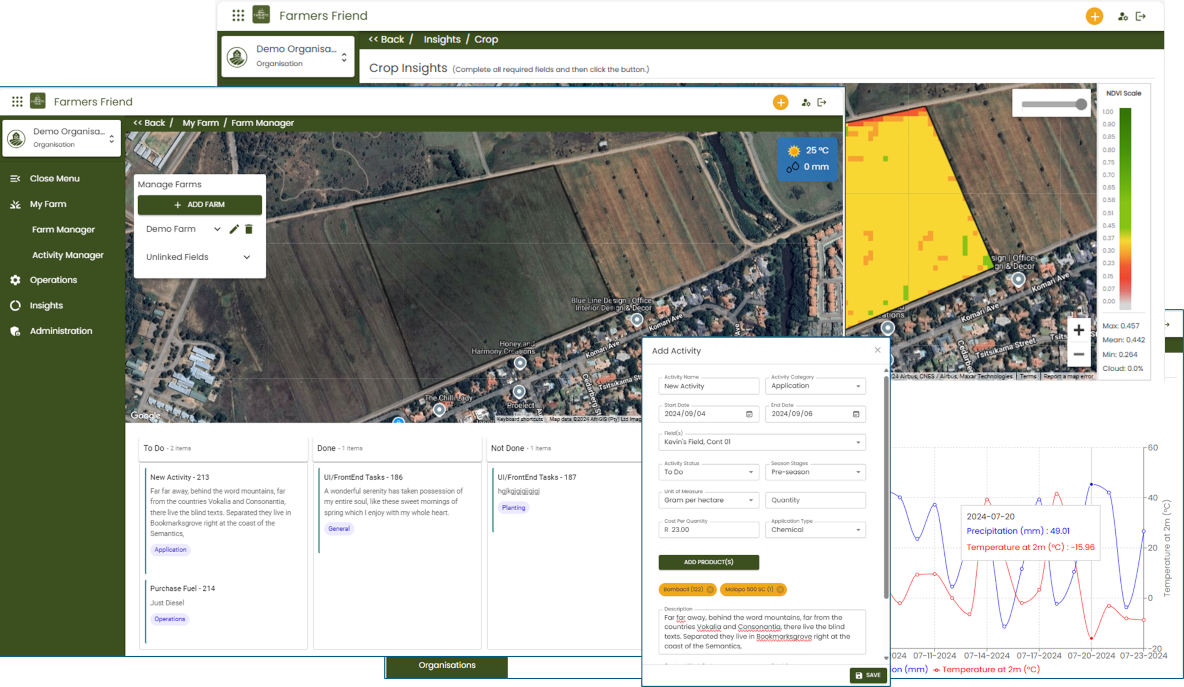Open user account icon in Crop Insights header
The width and height of the screenshot is (1184, 687).
click(x=1123, y=16)
